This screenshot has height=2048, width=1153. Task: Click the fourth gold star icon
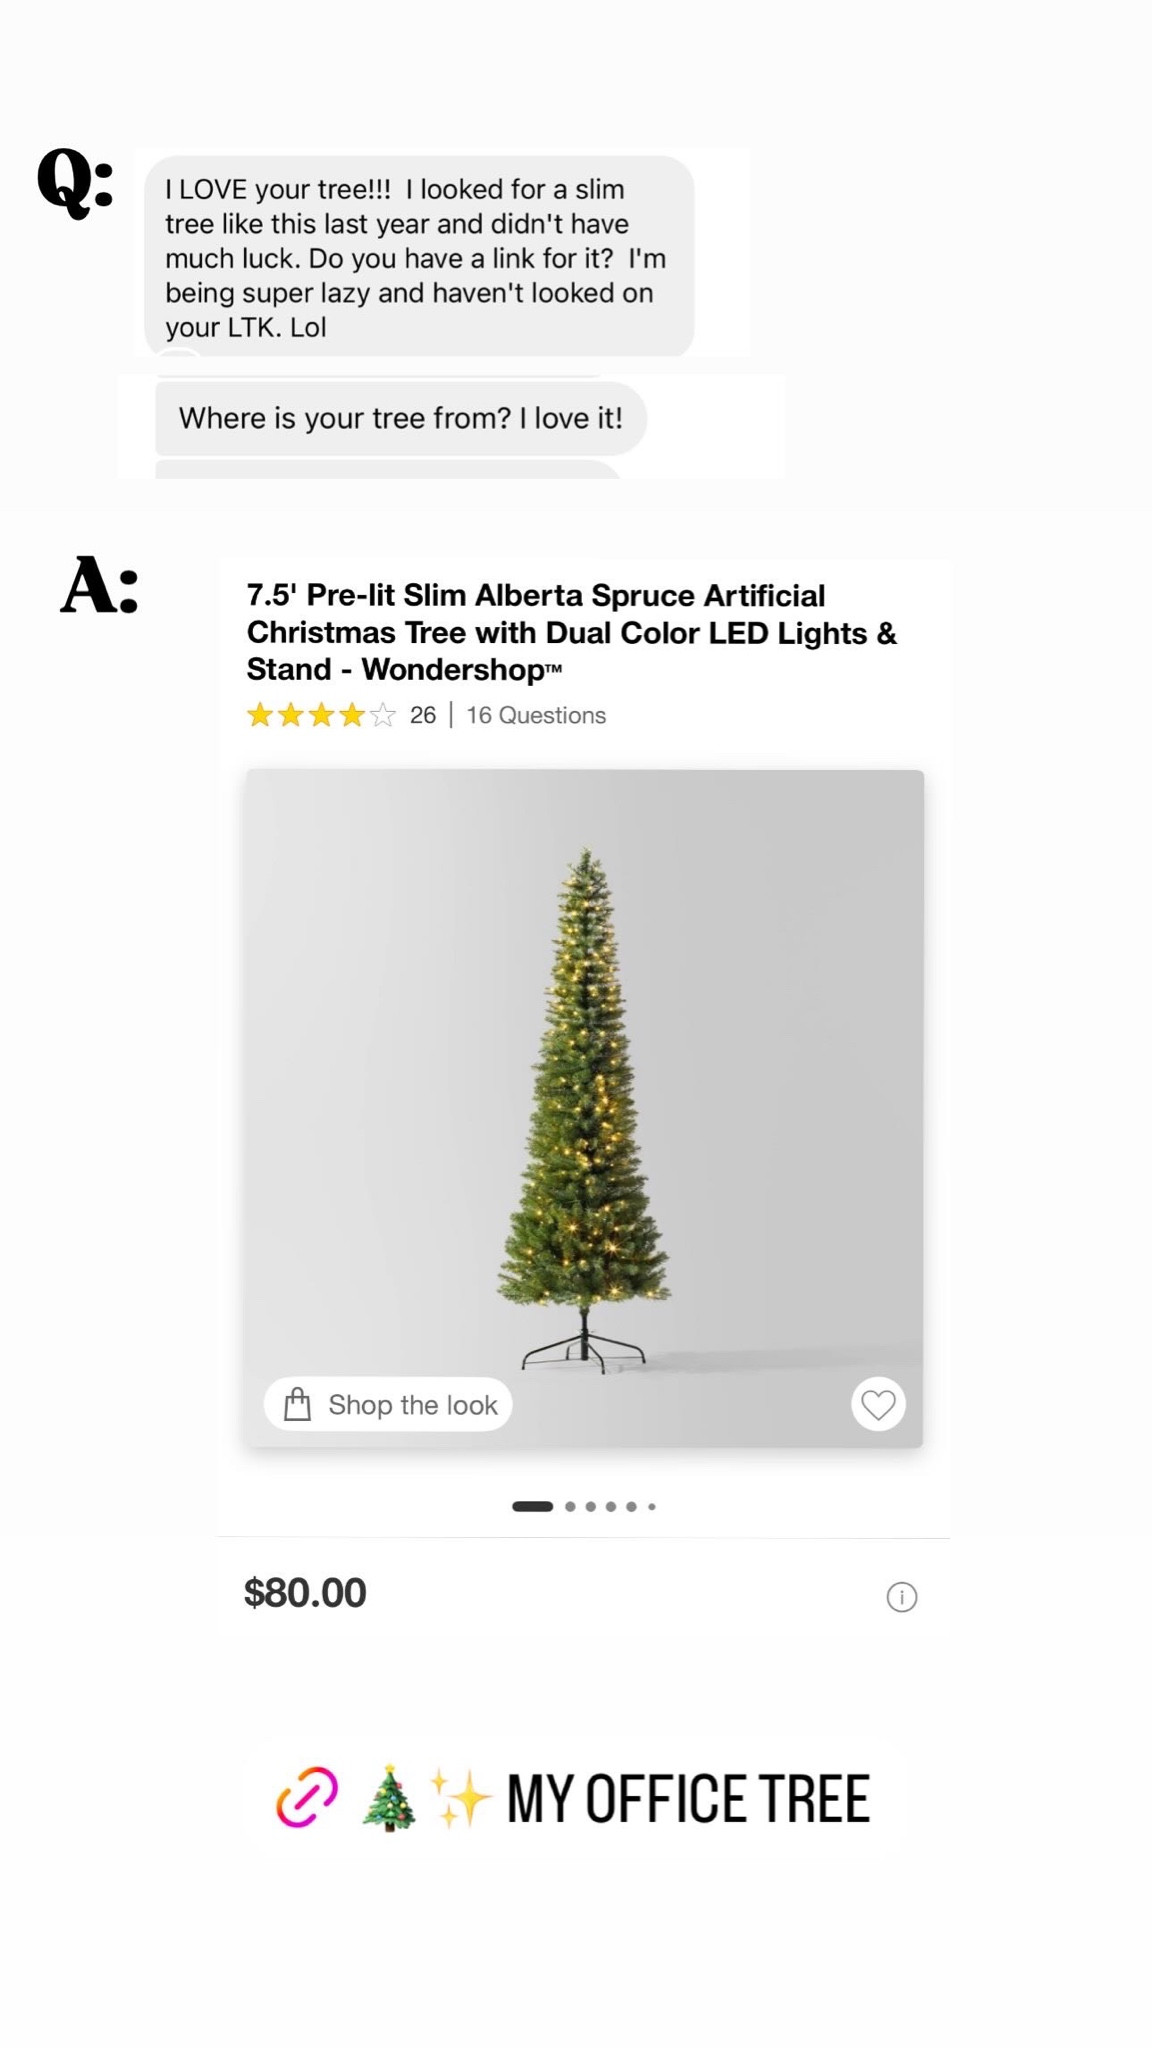[357, 715]
